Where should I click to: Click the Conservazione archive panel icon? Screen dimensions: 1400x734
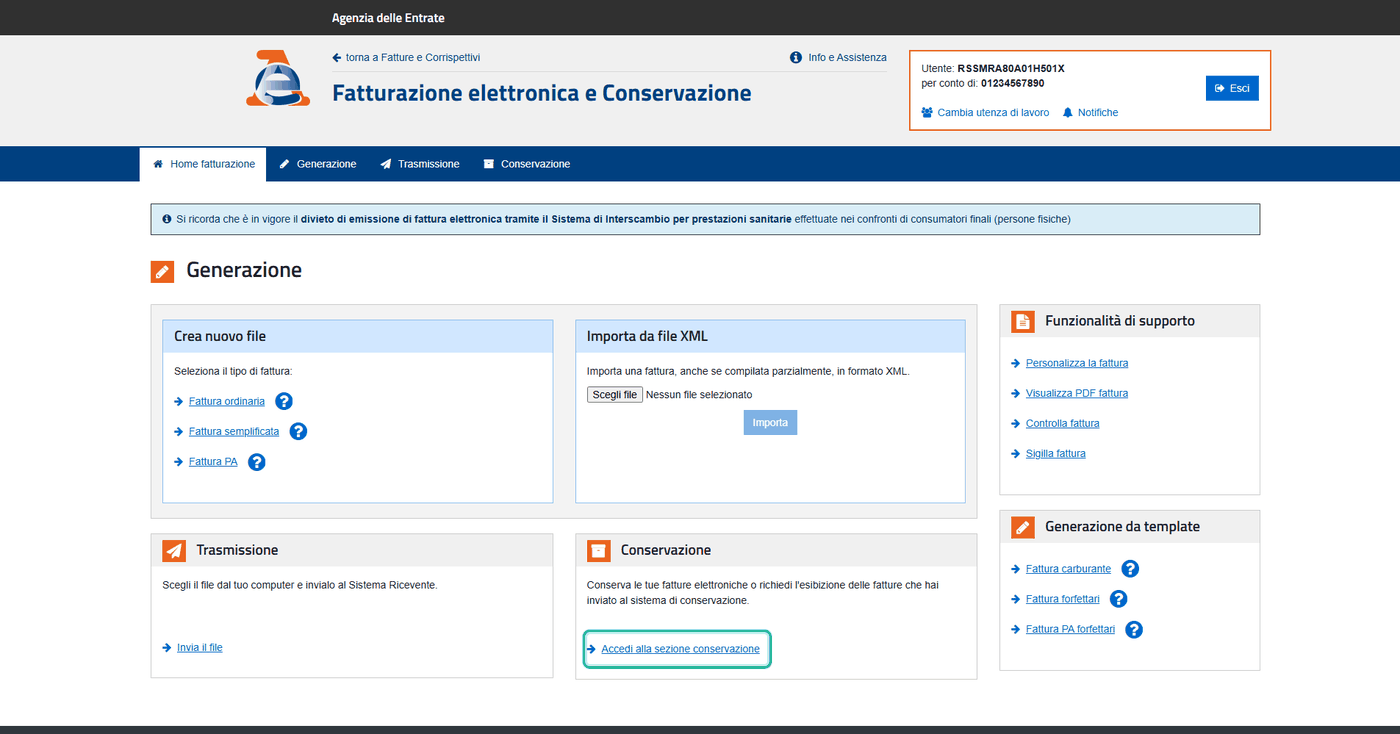tap(598, 550)
